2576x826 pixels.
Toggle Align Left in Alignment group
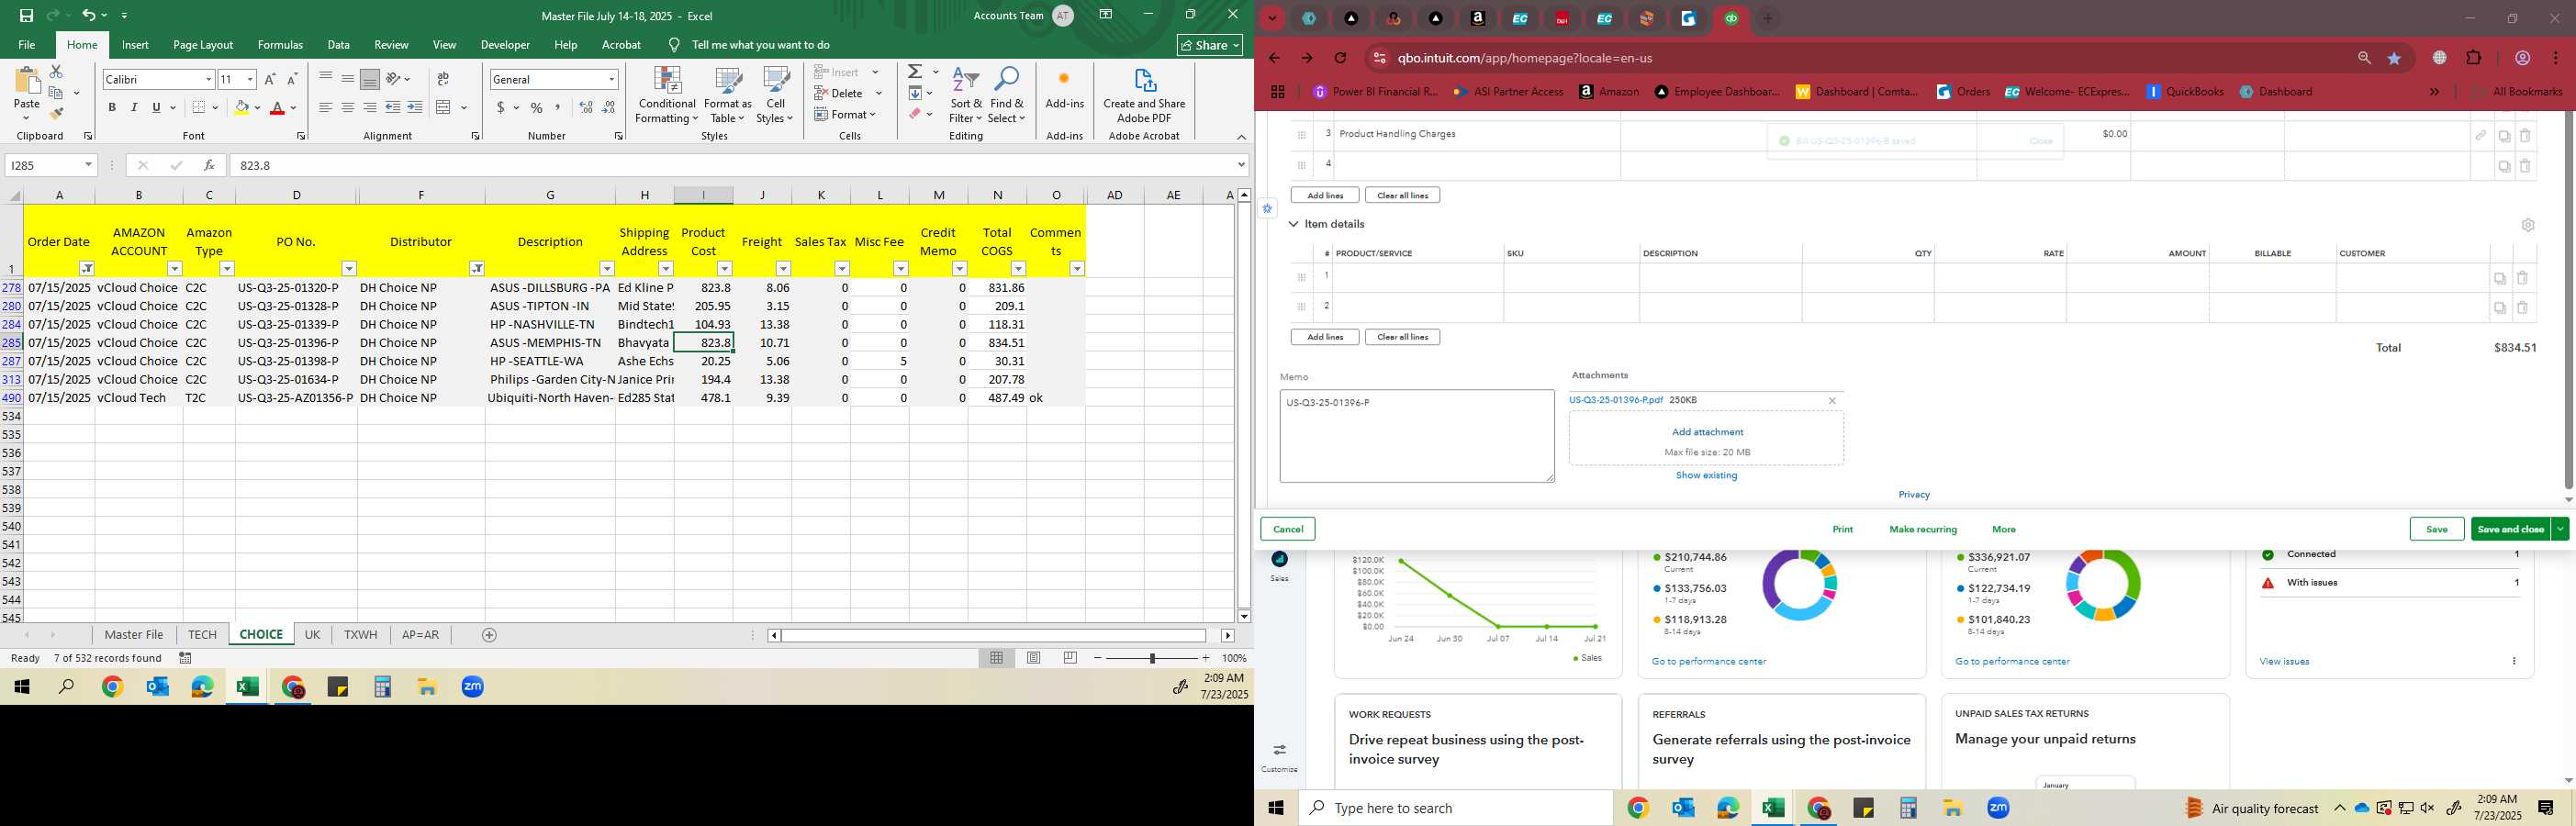point(326,107)
